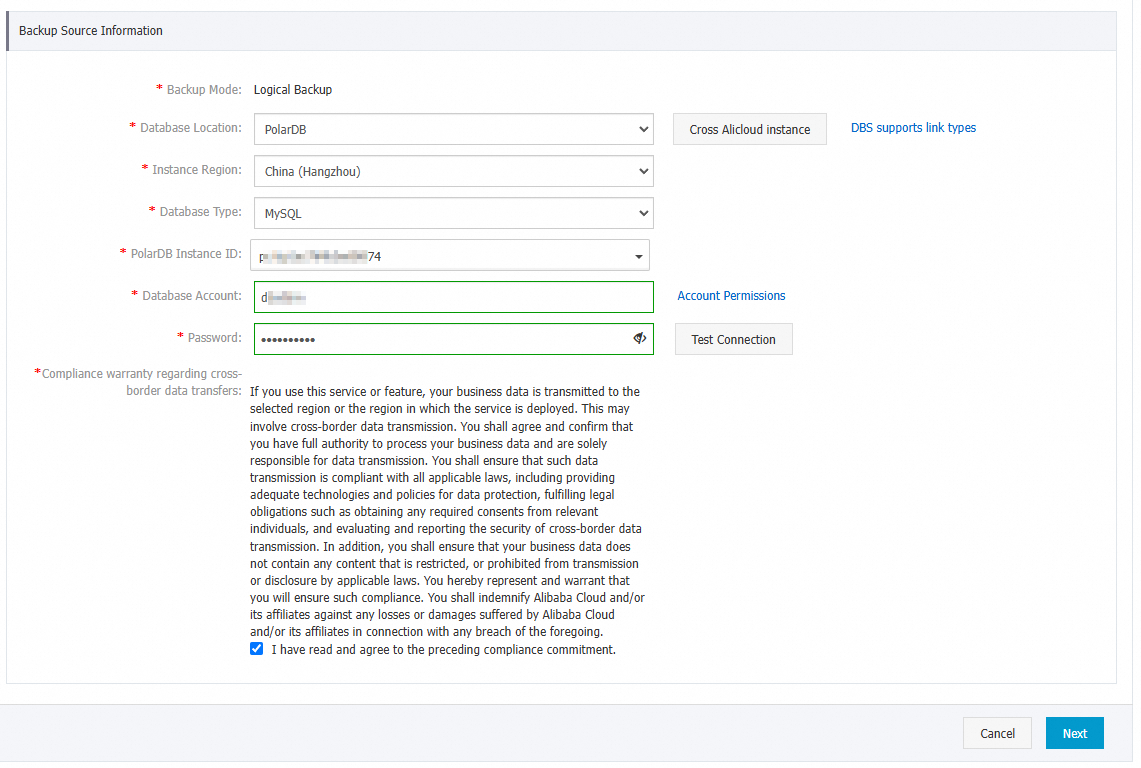Open the Database Location dropdown
This screenshot has height=768, width=1141.
pos(453,129)
